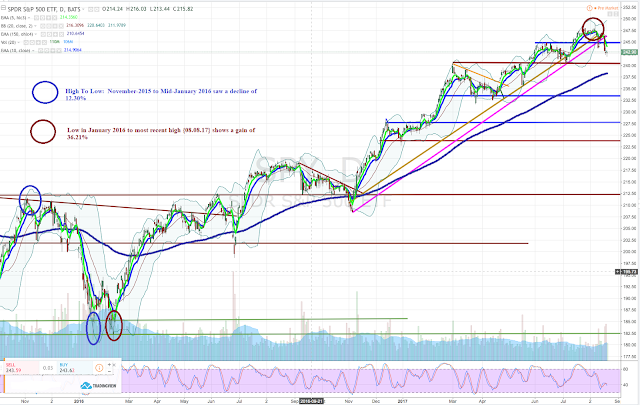
Task: Expand the EMA (10, close) dropdown arrow
Action: 33,51
